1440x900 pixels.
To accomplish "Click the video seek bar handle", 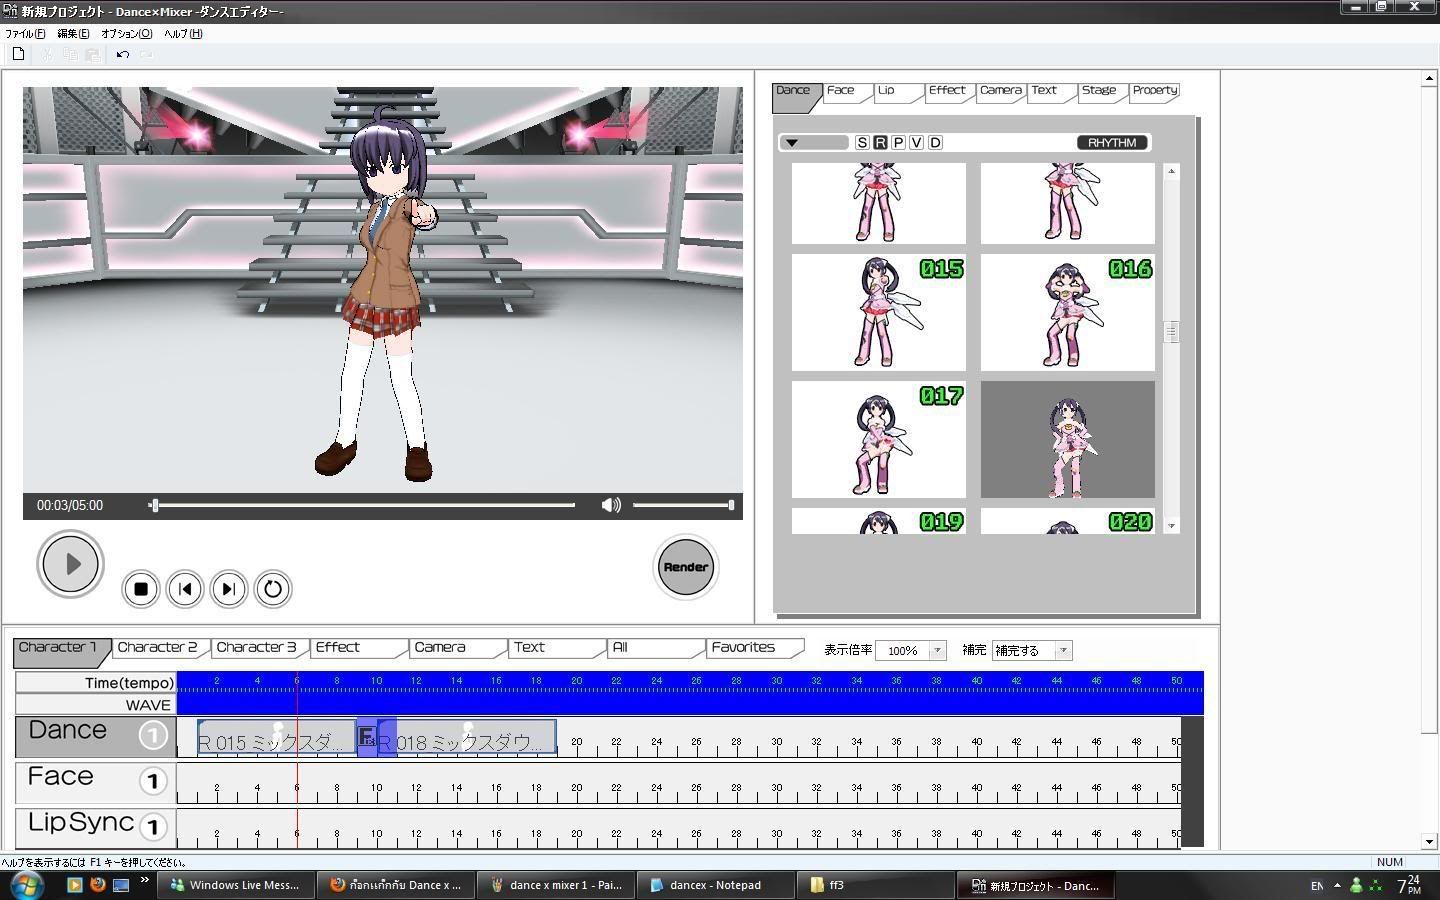I will 154,505.
